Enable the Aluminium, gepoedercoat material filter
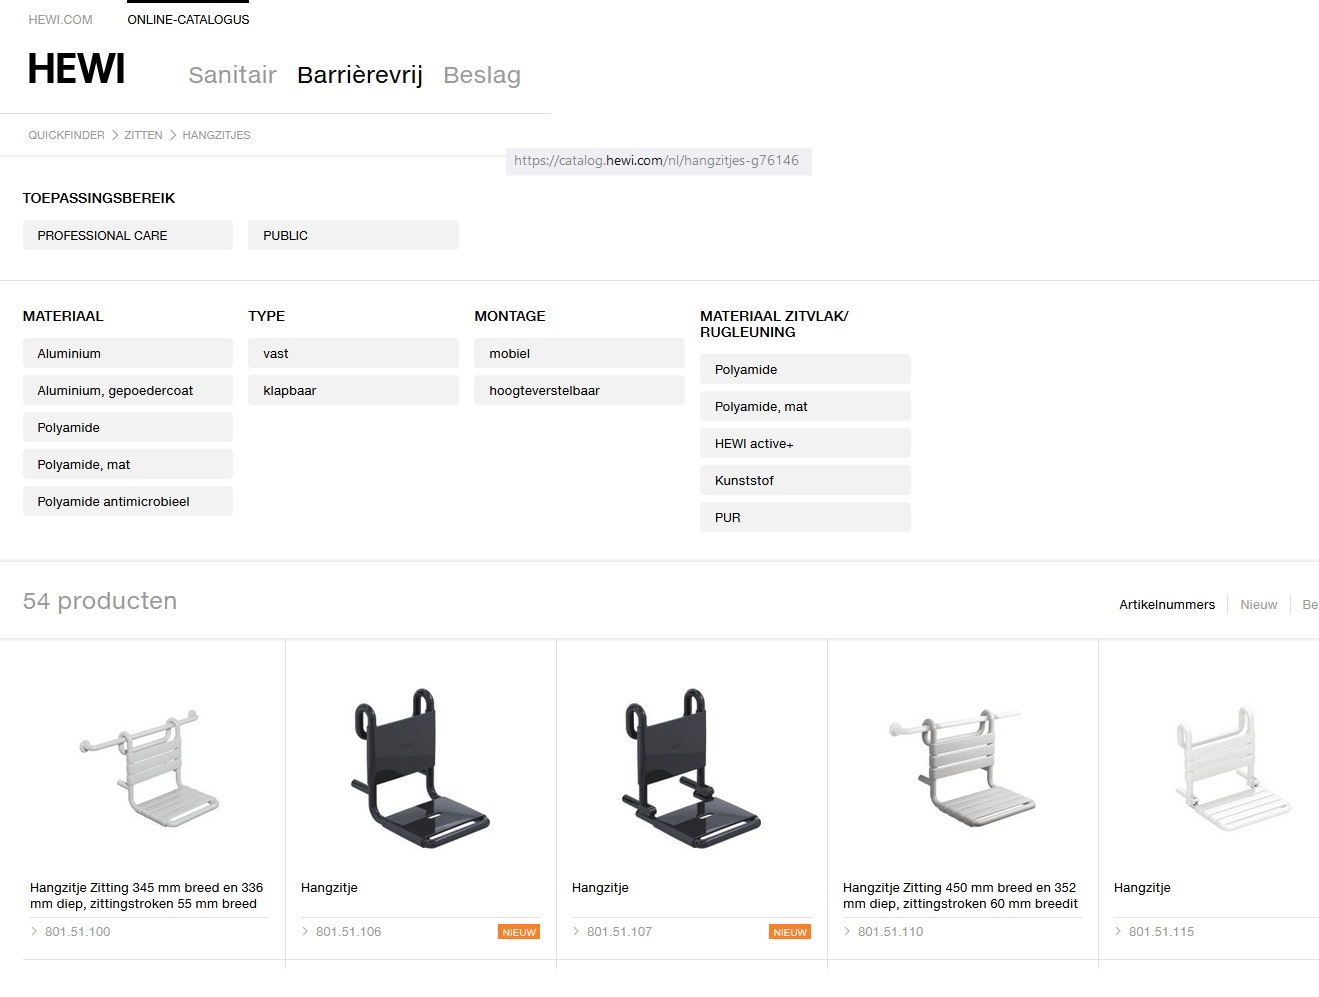Image resolution: width=1319 pixels, height=997 pixels. coord(127,390)
